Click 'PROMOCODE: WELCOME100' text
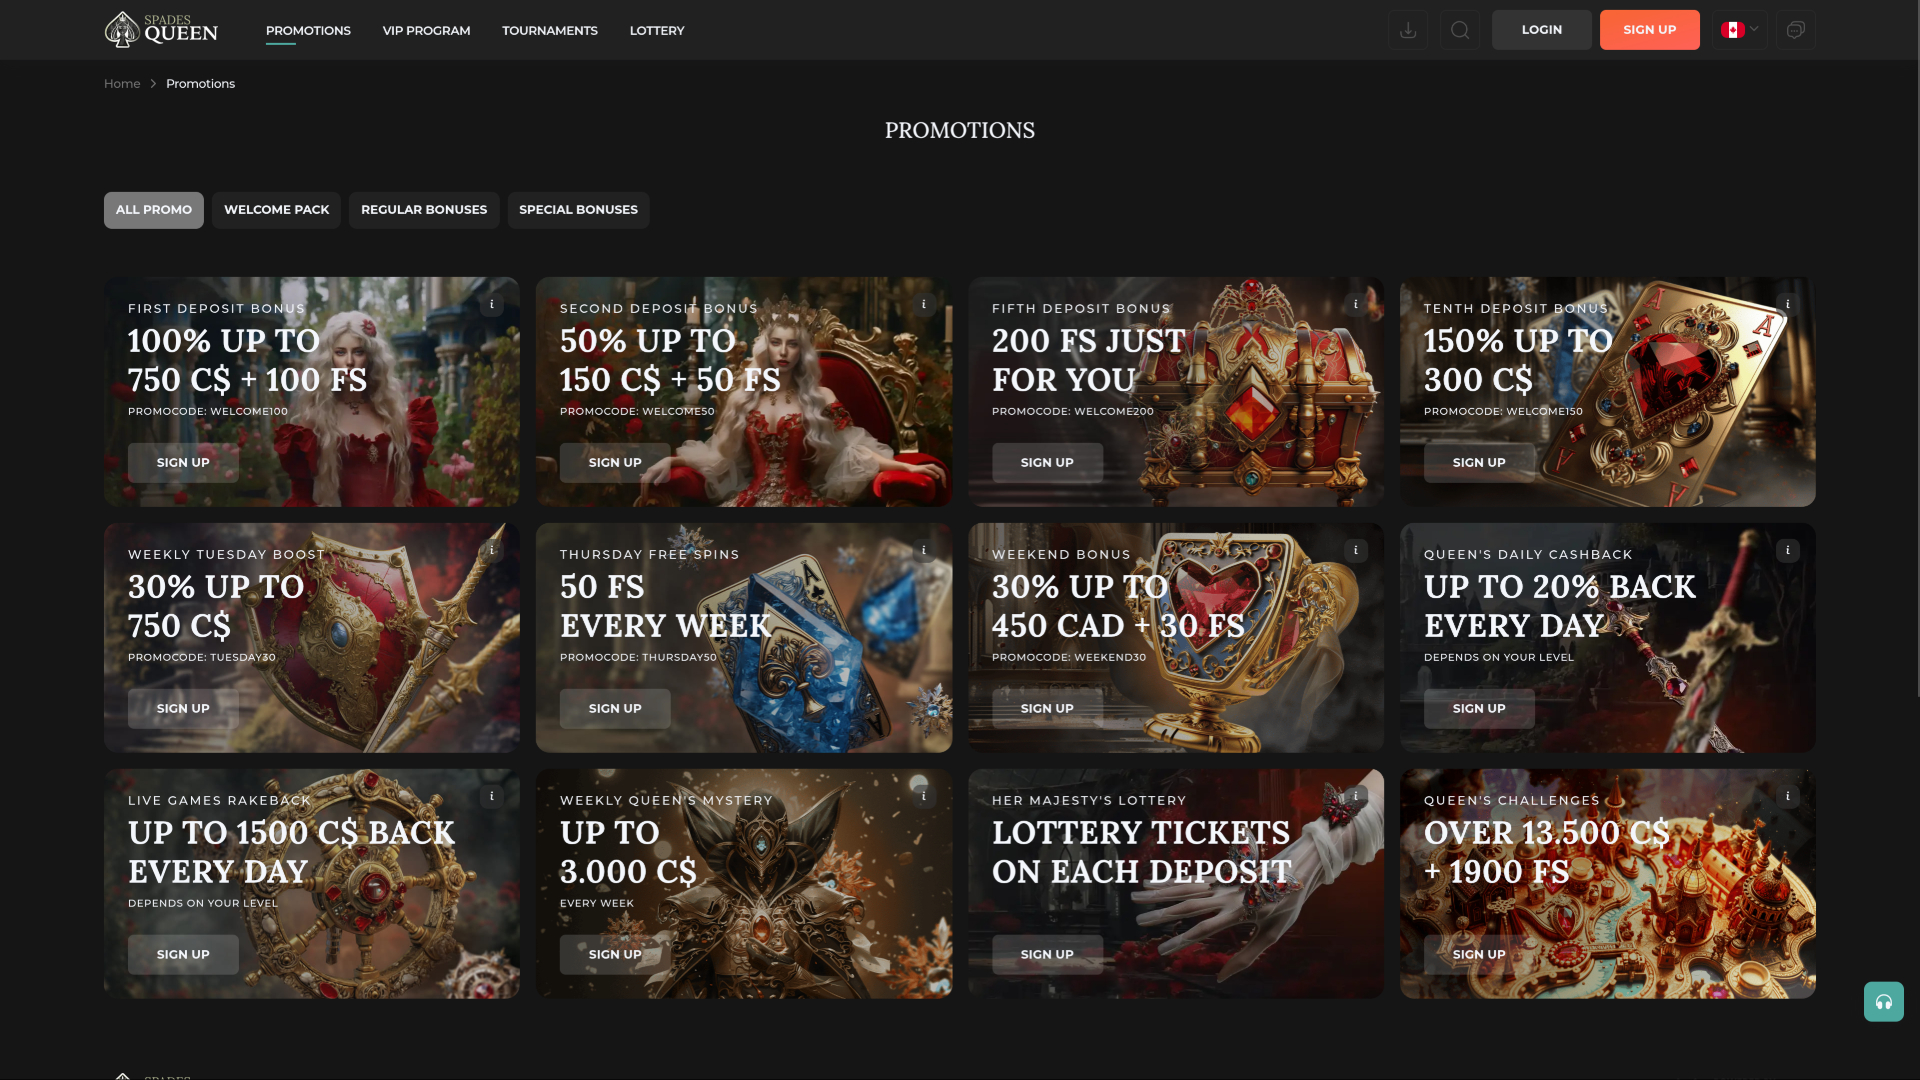The width and height of the screenshot is (1920, 1080). pos(208,412)
